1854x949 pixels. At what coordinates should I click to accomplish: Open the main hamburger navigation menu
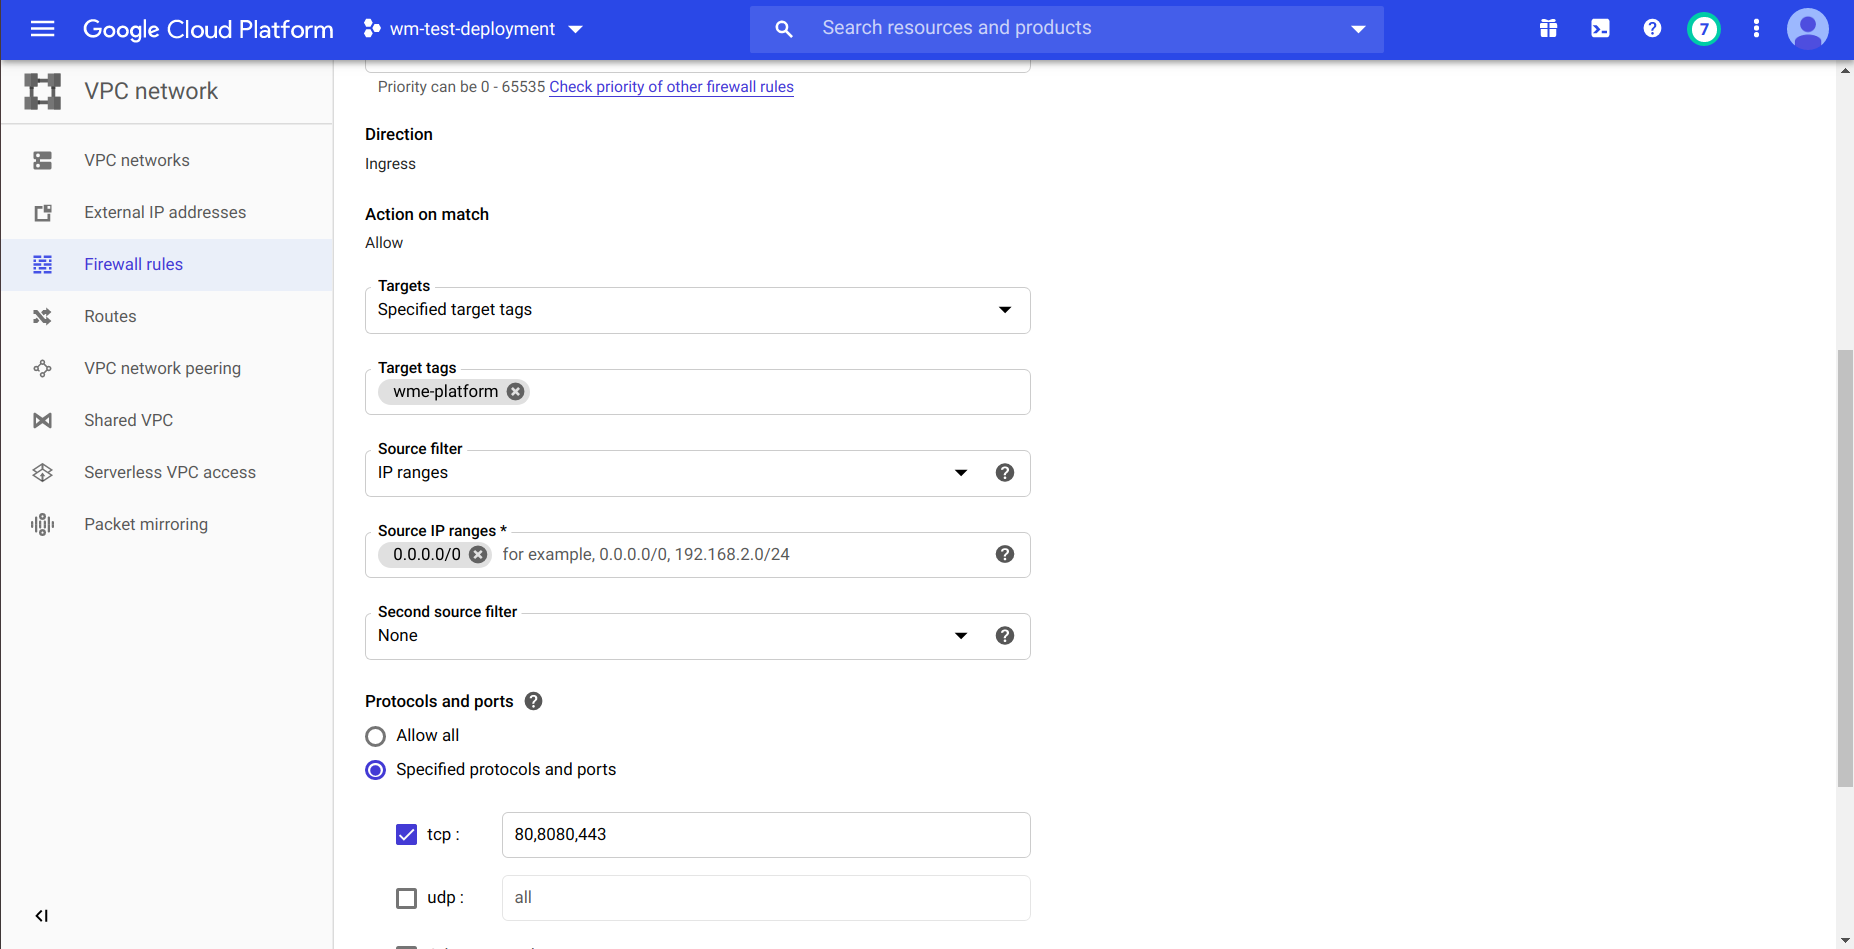[42, 29]
